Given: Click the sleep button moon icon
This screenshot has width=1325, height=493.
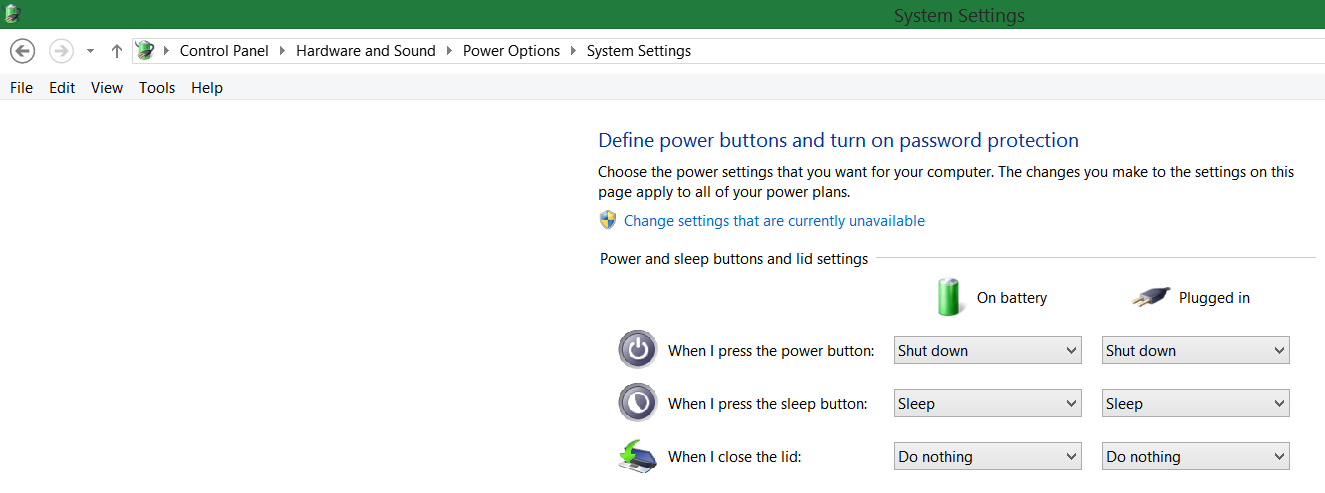Looking at the screenshot, I should tap(637, 403).
